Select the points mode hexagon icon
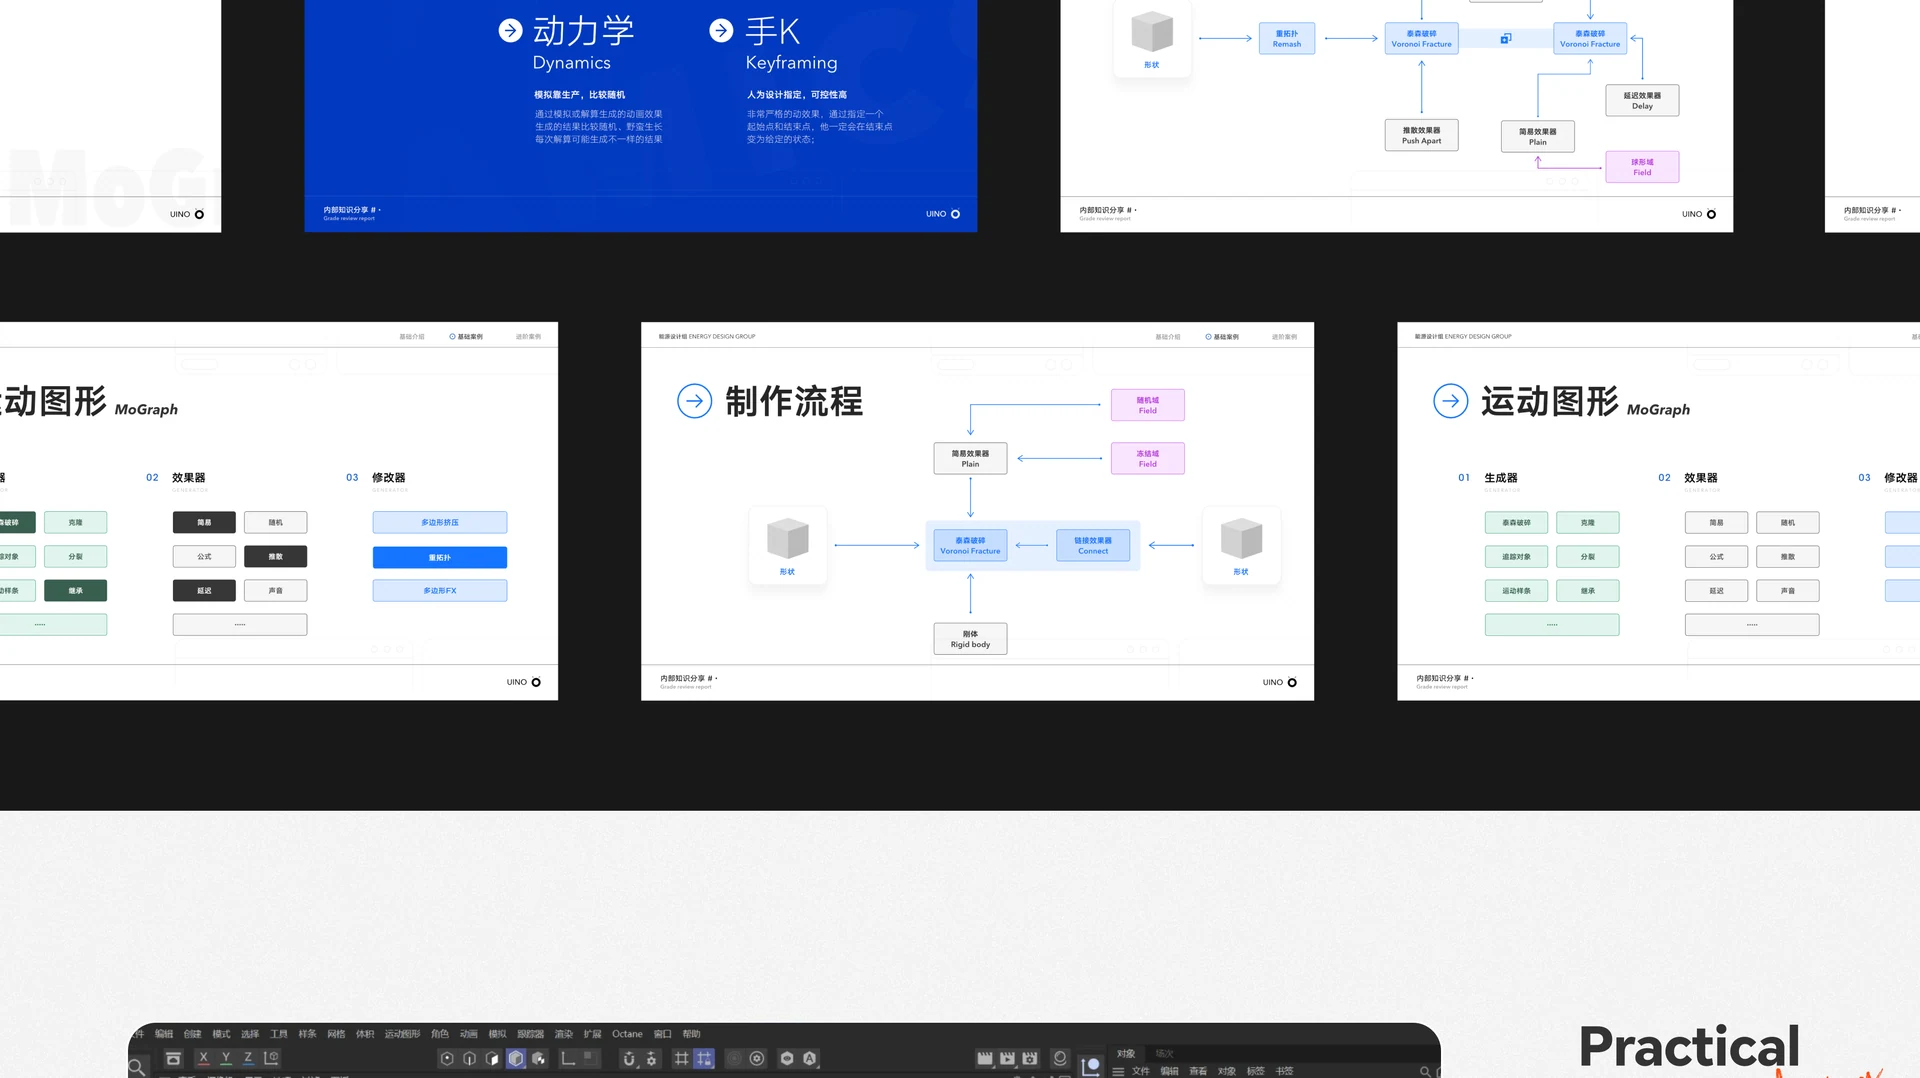The width and height of the screenshot is (1920, 1078). pos(447,1058)
